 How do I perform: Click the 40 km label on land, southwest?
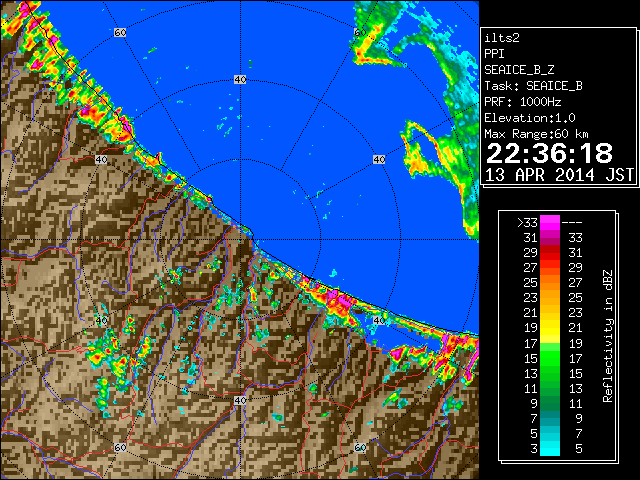pyautogui.click(x=101, y=320)
